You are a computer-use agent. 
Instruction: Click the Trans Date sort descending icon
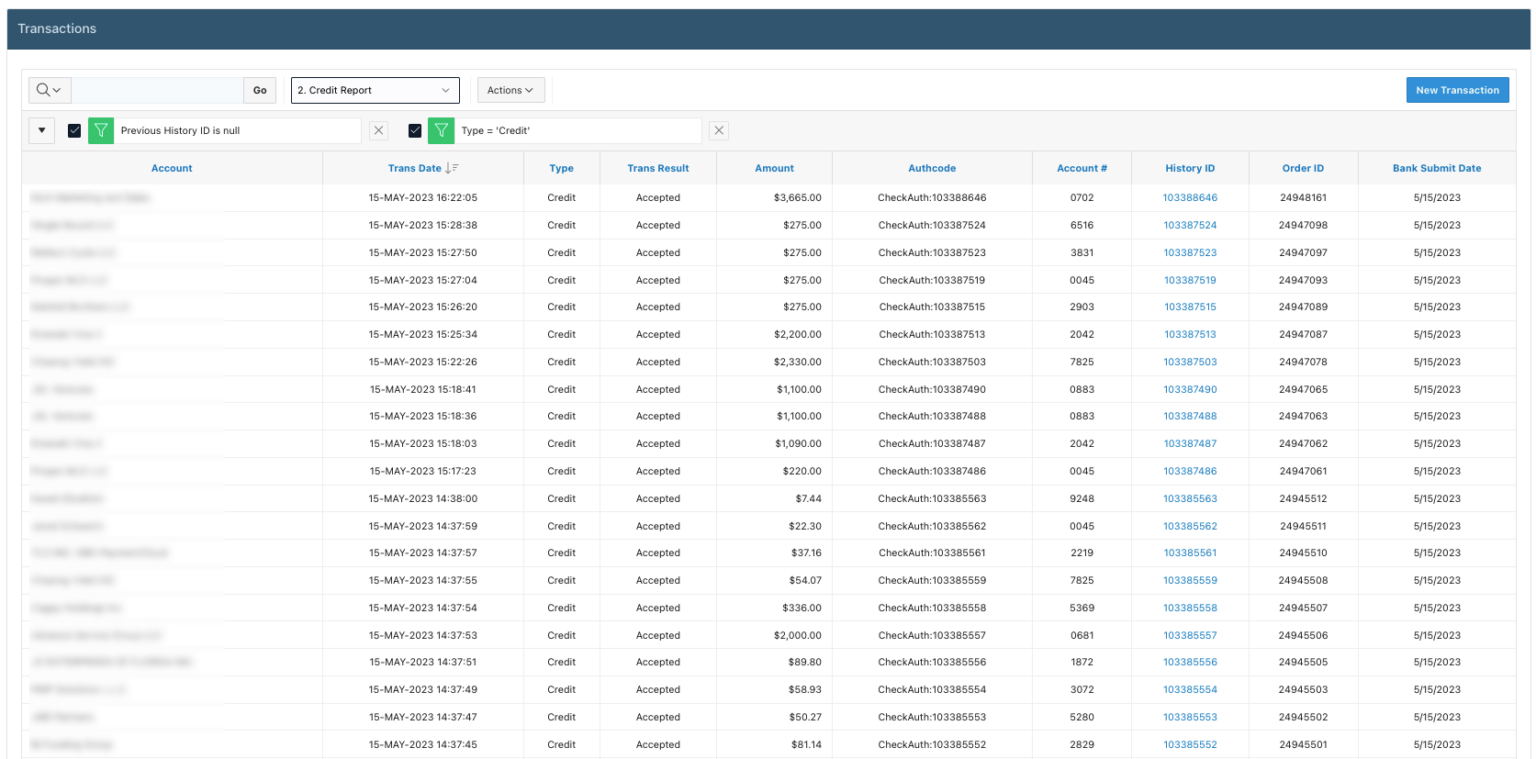point(452,168)
